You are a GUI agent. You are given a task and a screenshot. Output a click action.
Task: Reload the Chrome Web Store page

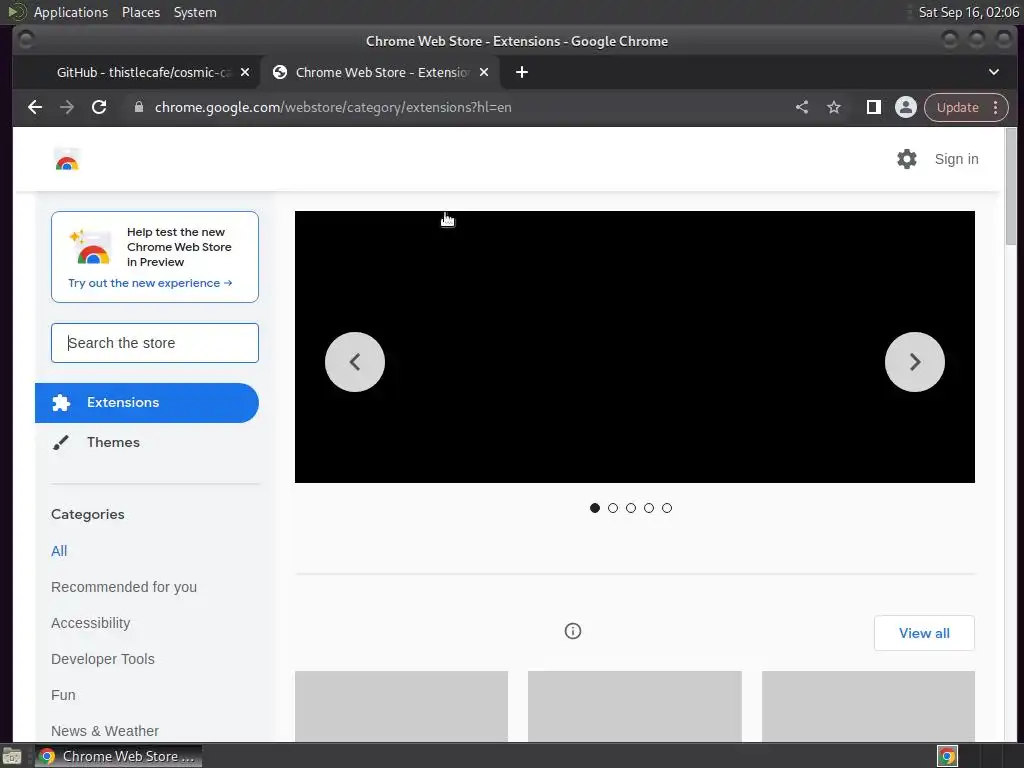tap(99, 107)
